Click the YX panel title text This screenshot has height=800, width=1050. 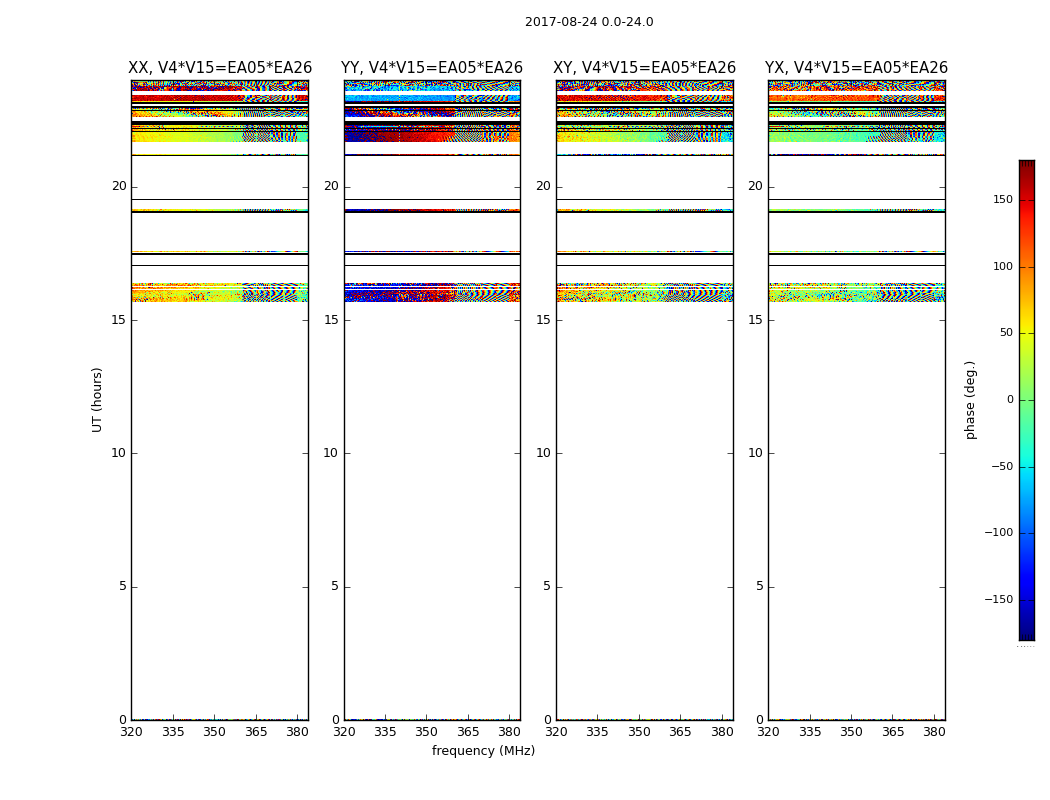coord(856,68)
